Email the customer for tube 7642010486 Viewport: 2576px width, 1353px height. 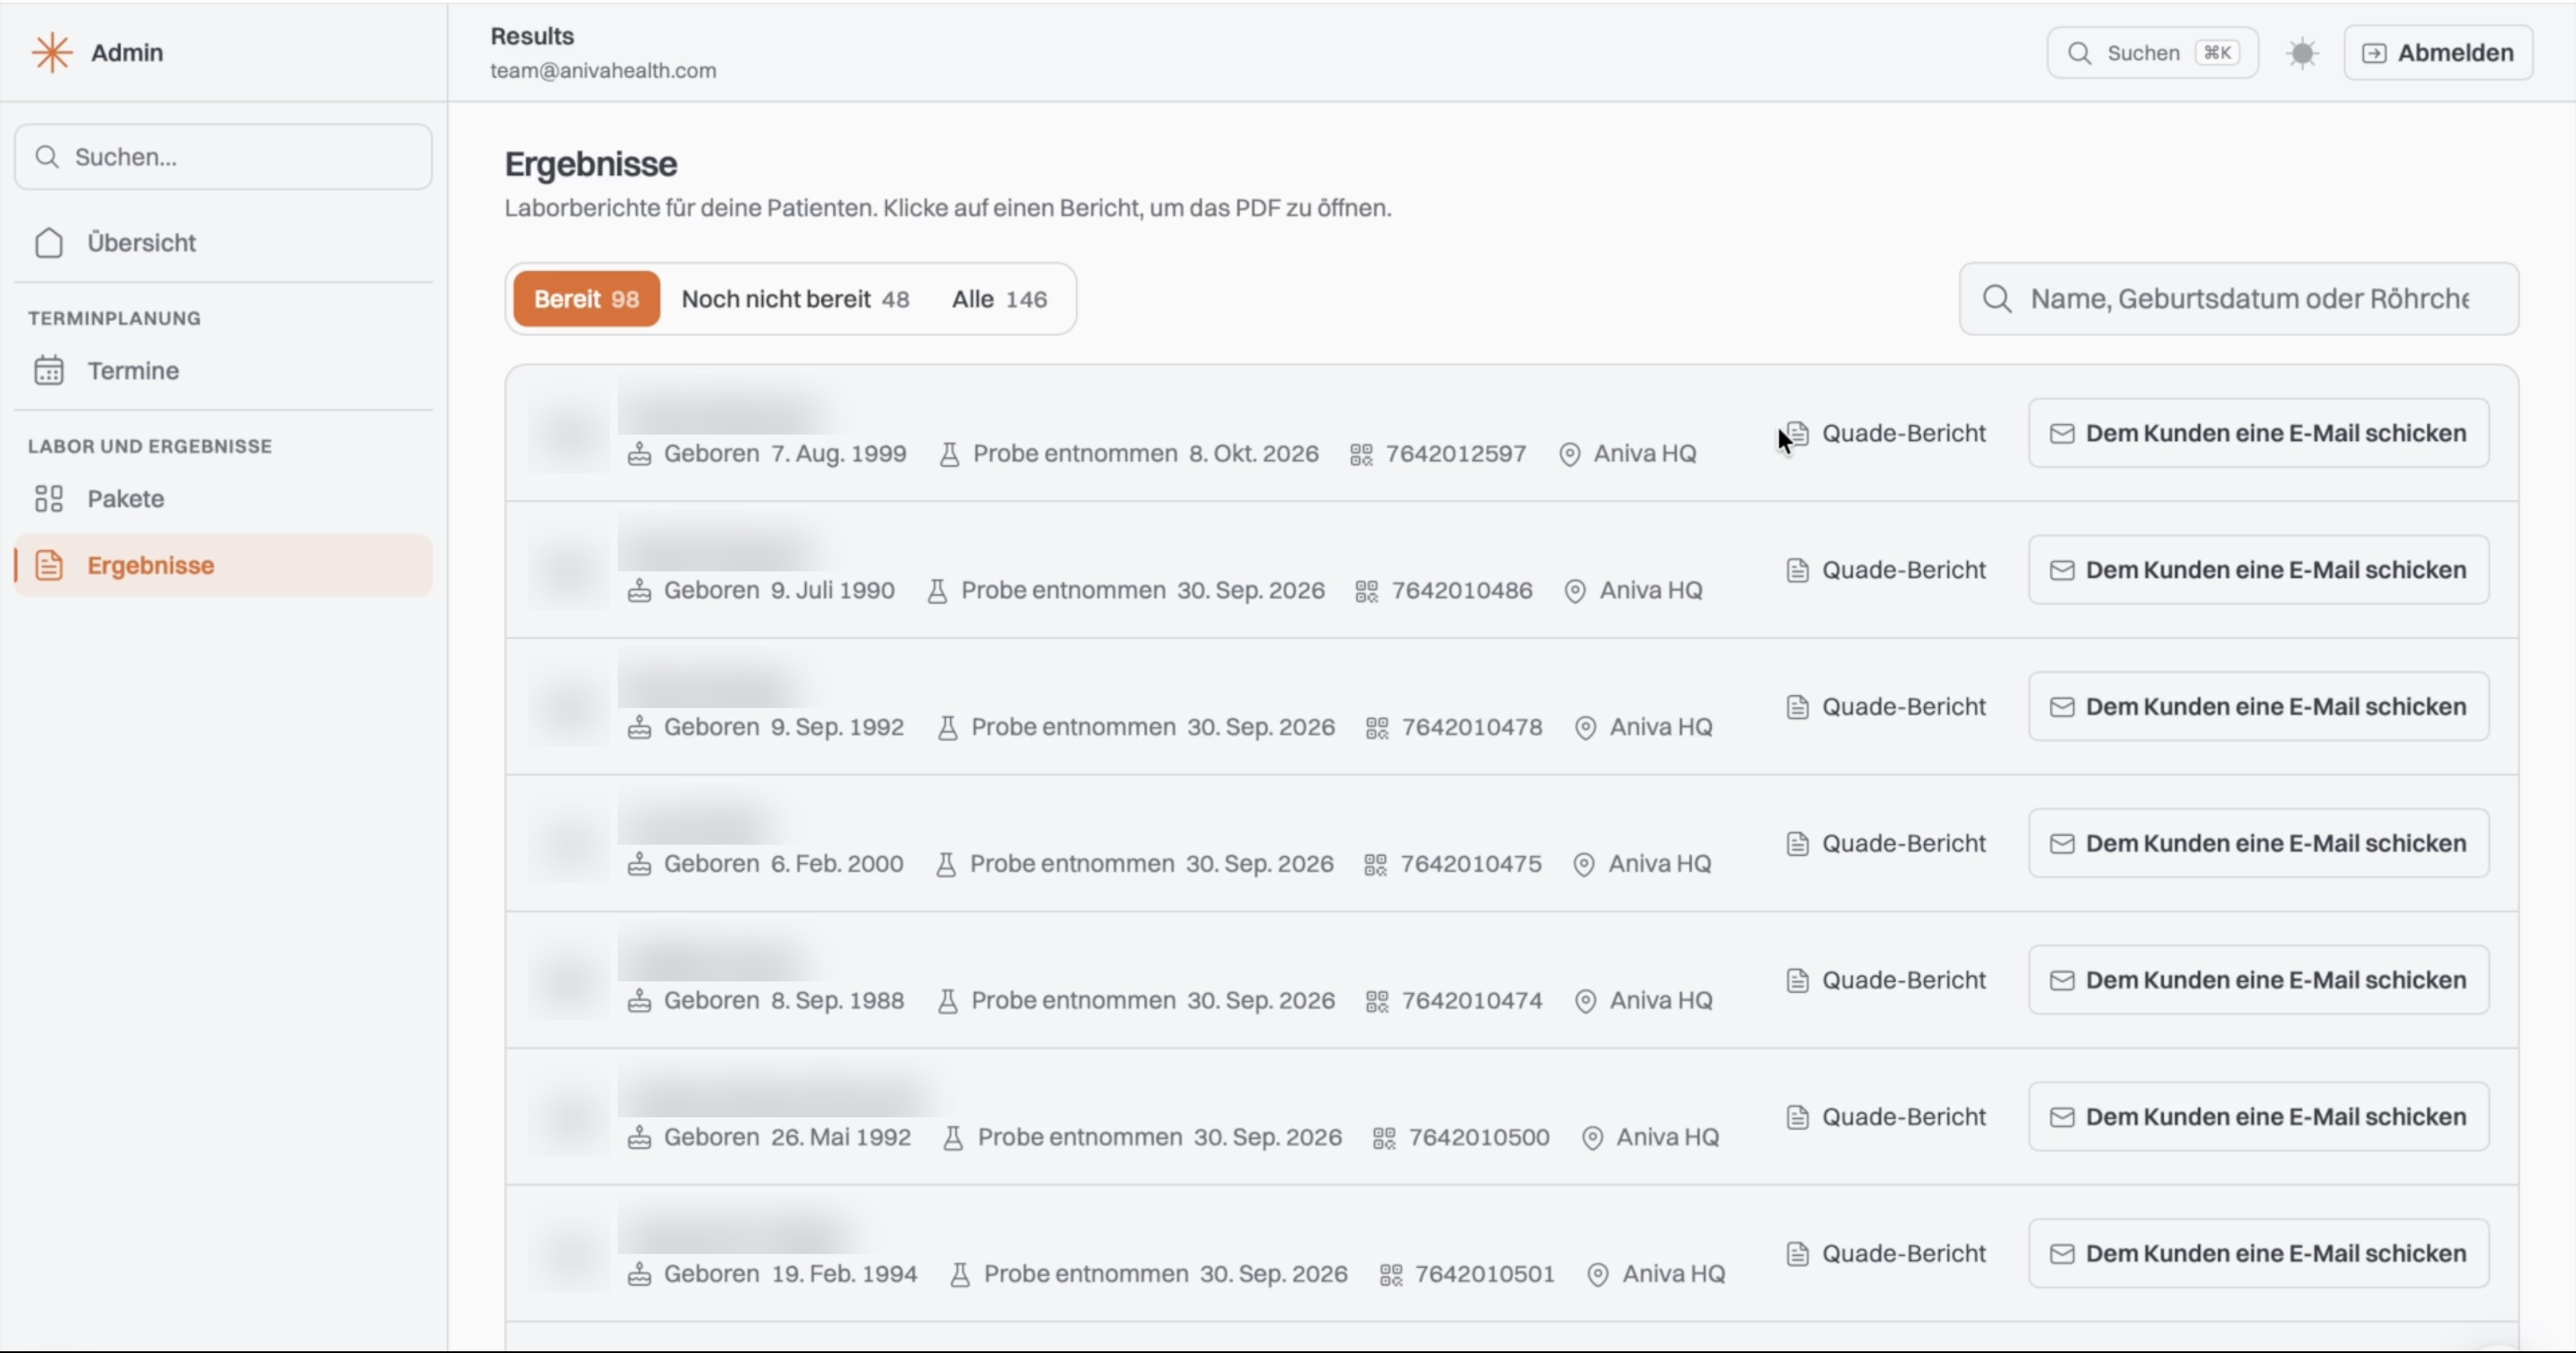click(x=2258, y=570)
